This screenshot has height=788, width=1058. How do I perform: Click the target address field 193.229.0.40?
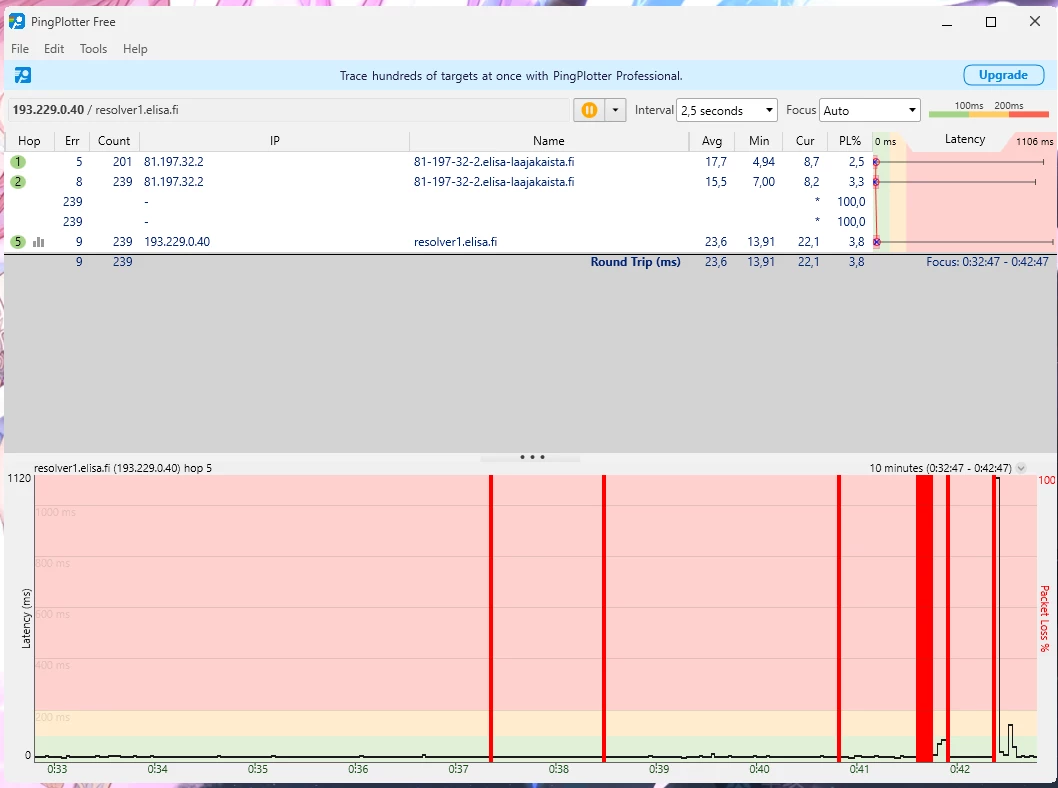click(289, 110)
